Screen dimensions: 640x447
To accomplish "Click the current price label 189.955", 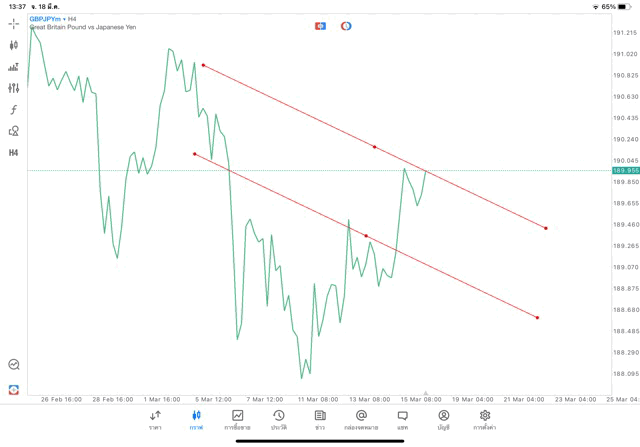I will pyautogui.click(x=626, y=170).
